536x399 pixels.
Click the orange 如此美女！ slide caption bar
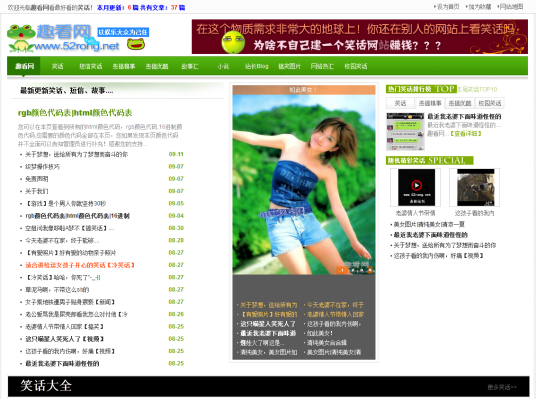304,90
